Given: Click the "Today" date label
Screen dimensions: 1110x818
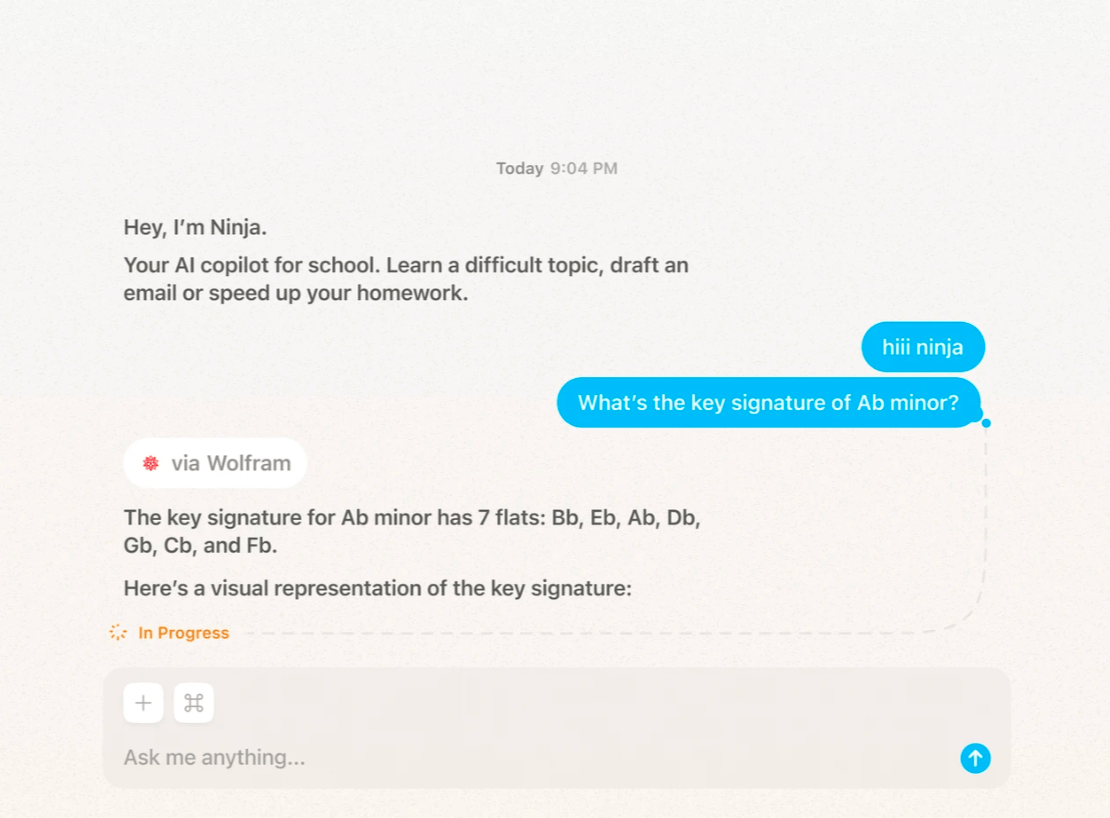Looking at the screenshot, I should (519, 168).
